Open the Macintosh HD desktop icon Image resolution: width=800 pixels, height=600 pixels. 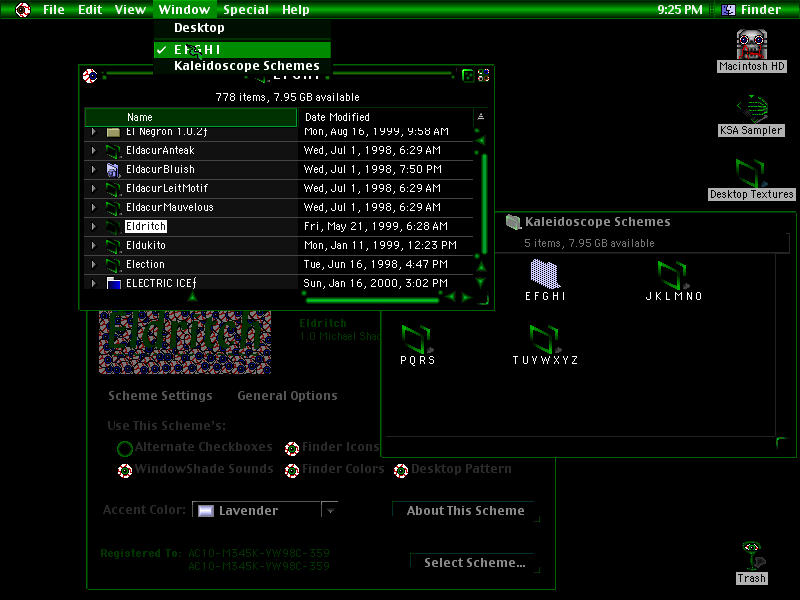[x=752, y=44]
